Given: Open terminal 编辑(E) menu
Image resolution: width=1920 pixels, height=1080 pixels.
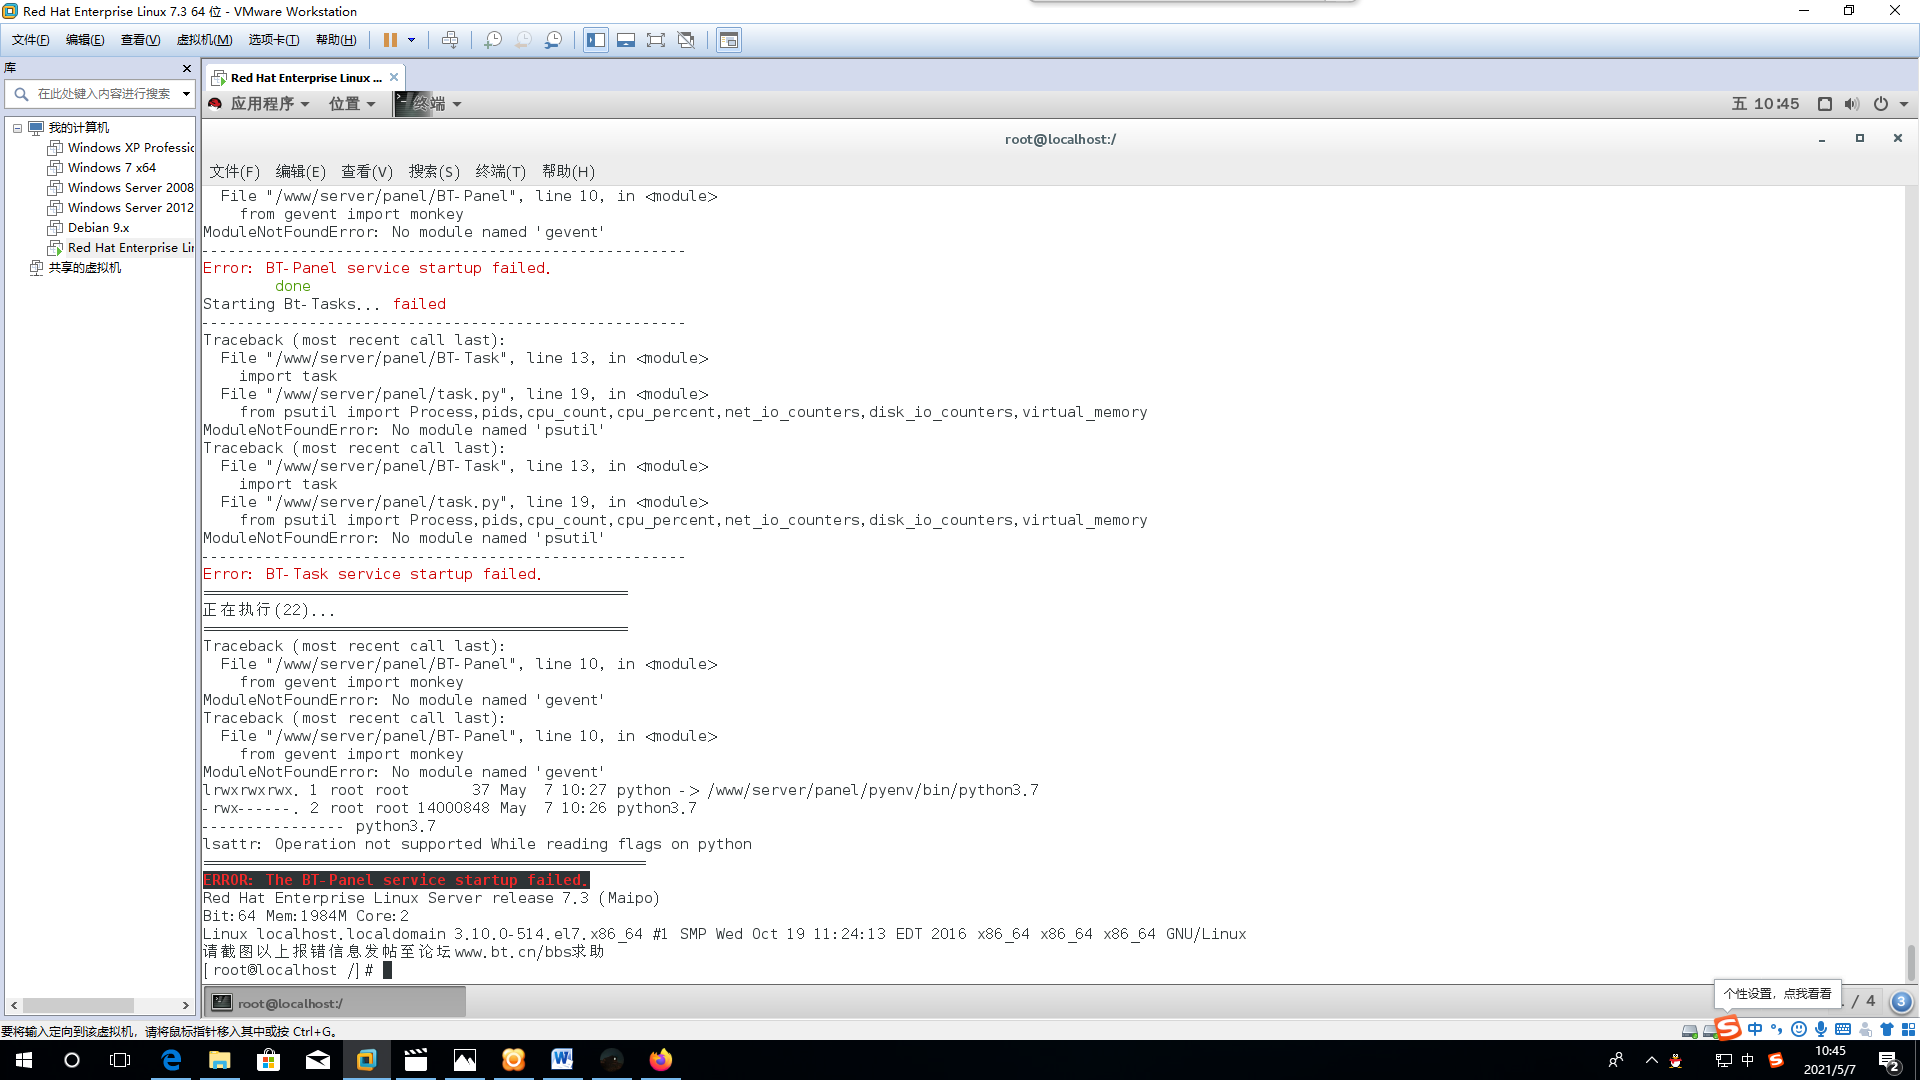Looking at the screenshot, I should [300, 172].
